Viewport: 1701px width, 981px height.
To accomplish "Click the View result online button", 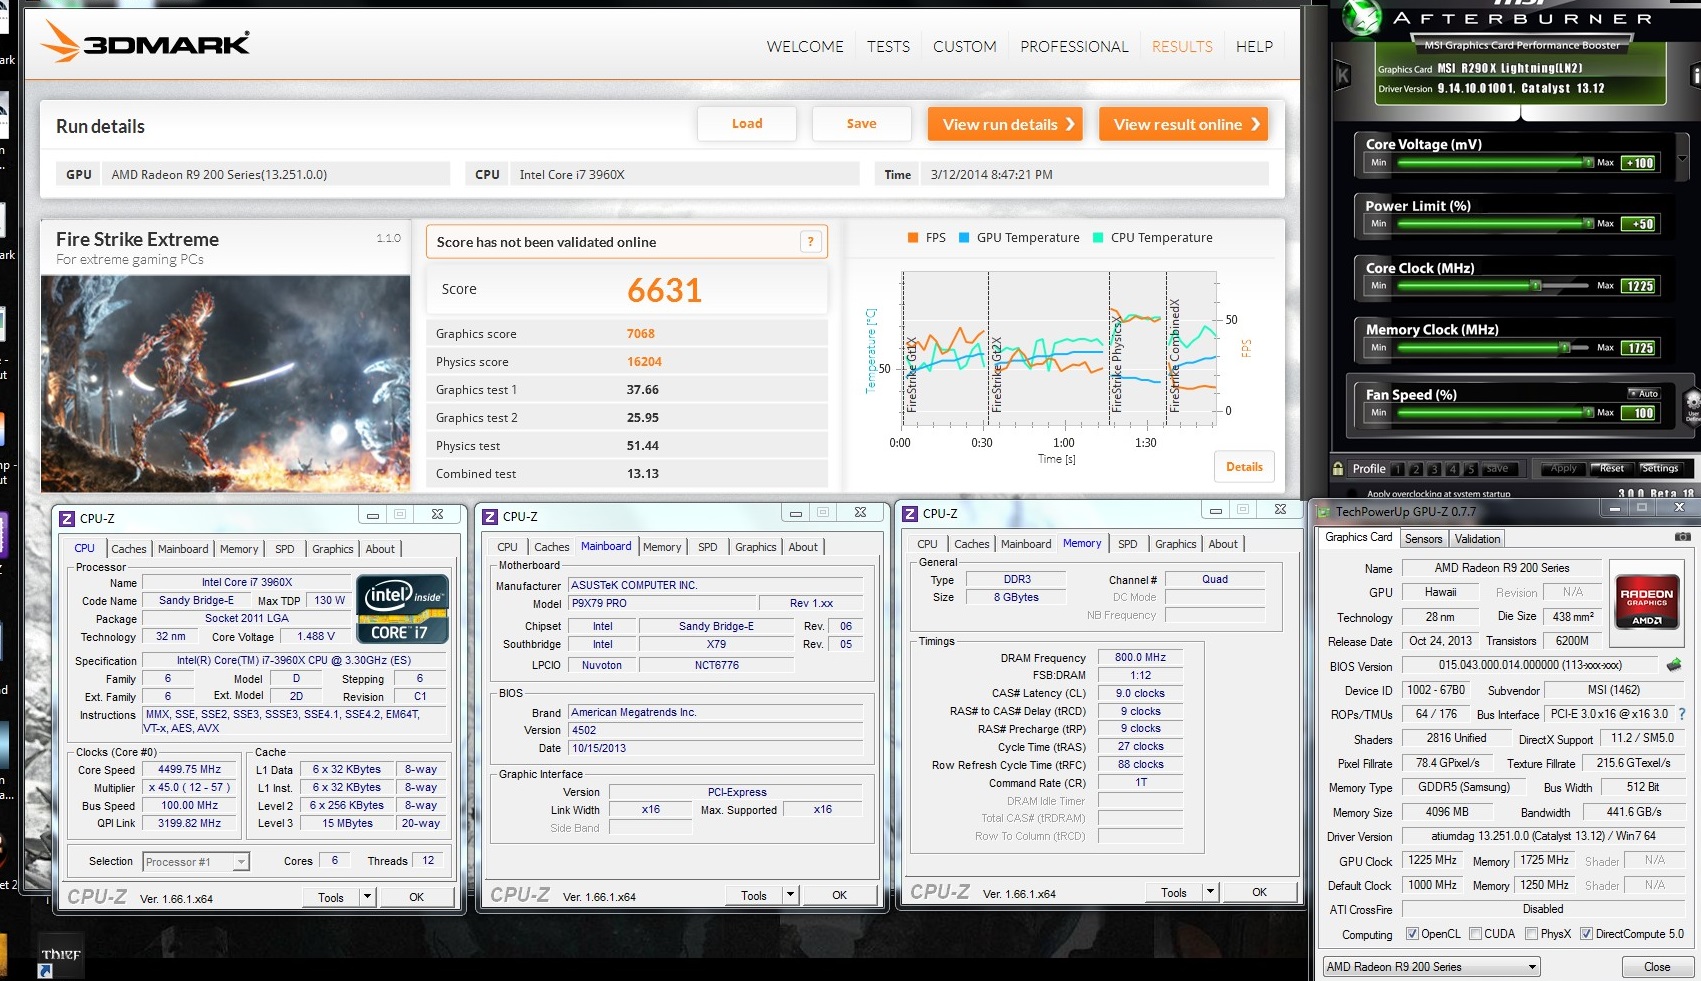I will 1183,124.
